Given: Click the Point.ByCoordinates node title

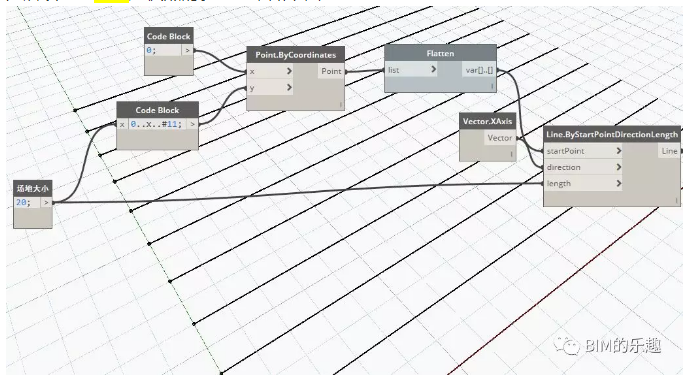Looking at the screenshot, I should tap(295, 55).
